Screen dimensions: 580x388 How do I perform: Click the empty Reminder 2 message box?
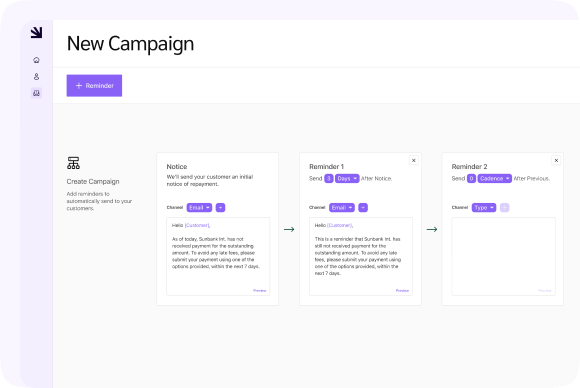pos(503,256)
